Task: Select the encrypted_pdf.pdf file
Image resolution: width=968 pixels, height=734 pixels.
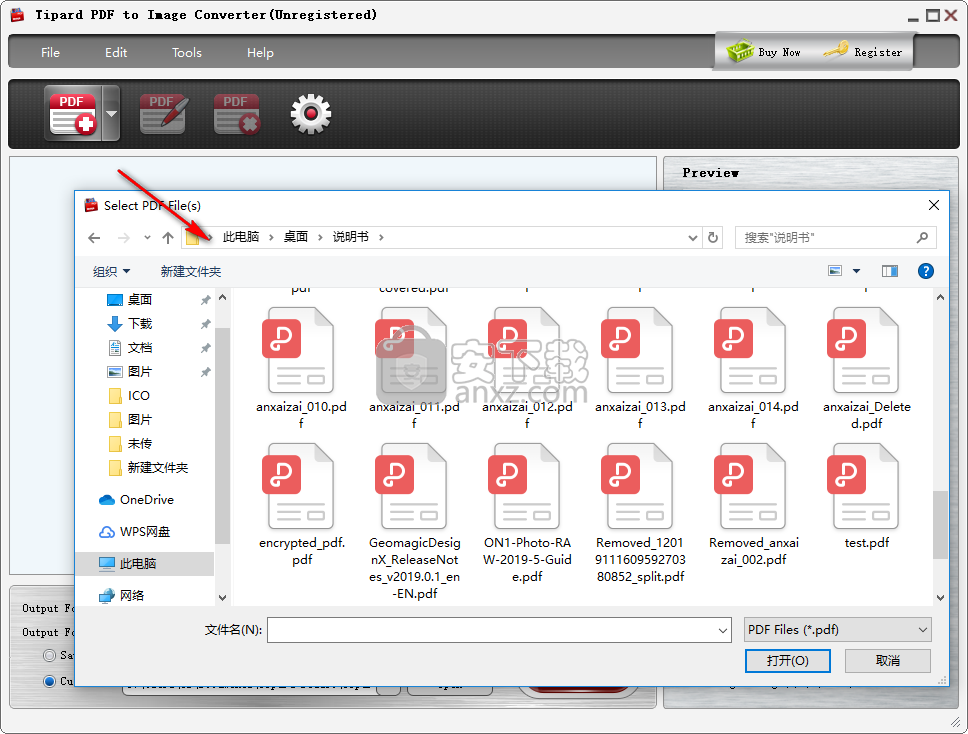Action: (301, 505)
